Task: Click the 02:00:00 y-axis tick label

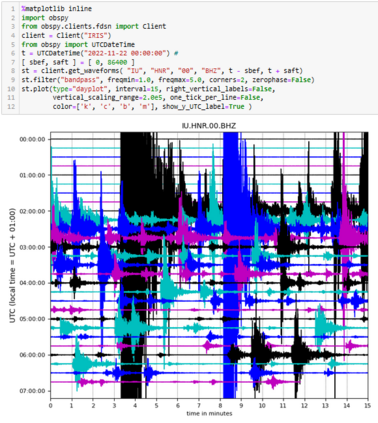Action: point(33,211)
